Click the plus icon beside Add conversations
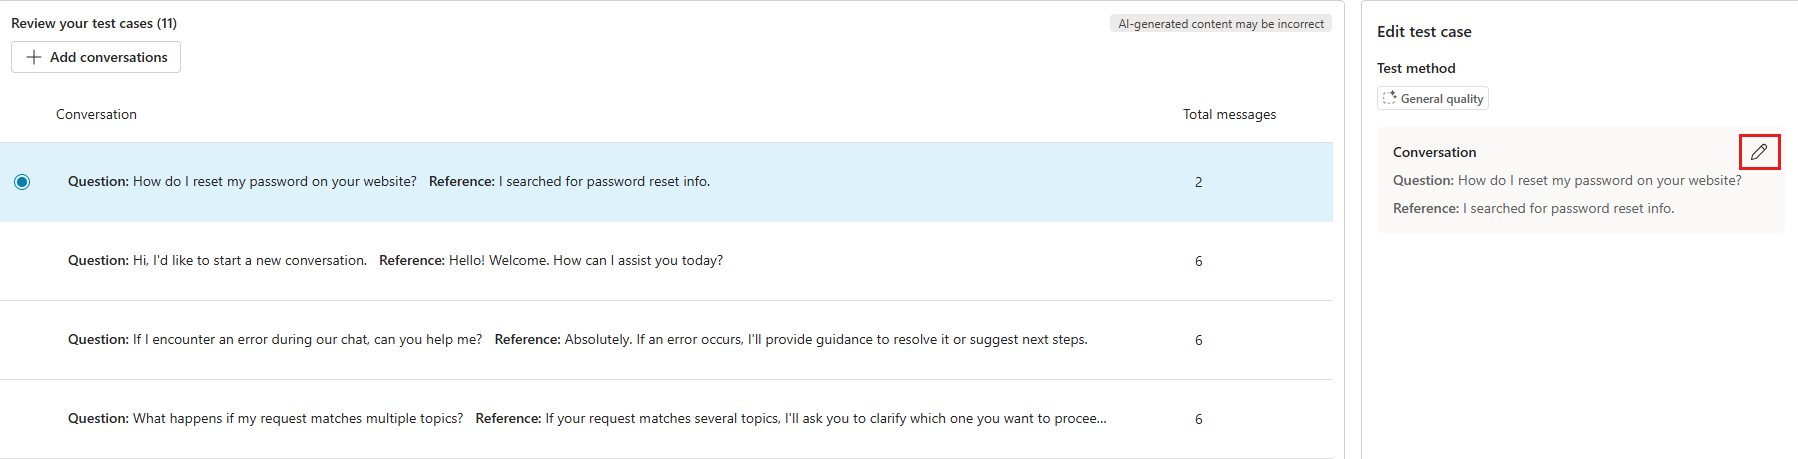This screenshot has height=459, width=1798. [34, 57]
